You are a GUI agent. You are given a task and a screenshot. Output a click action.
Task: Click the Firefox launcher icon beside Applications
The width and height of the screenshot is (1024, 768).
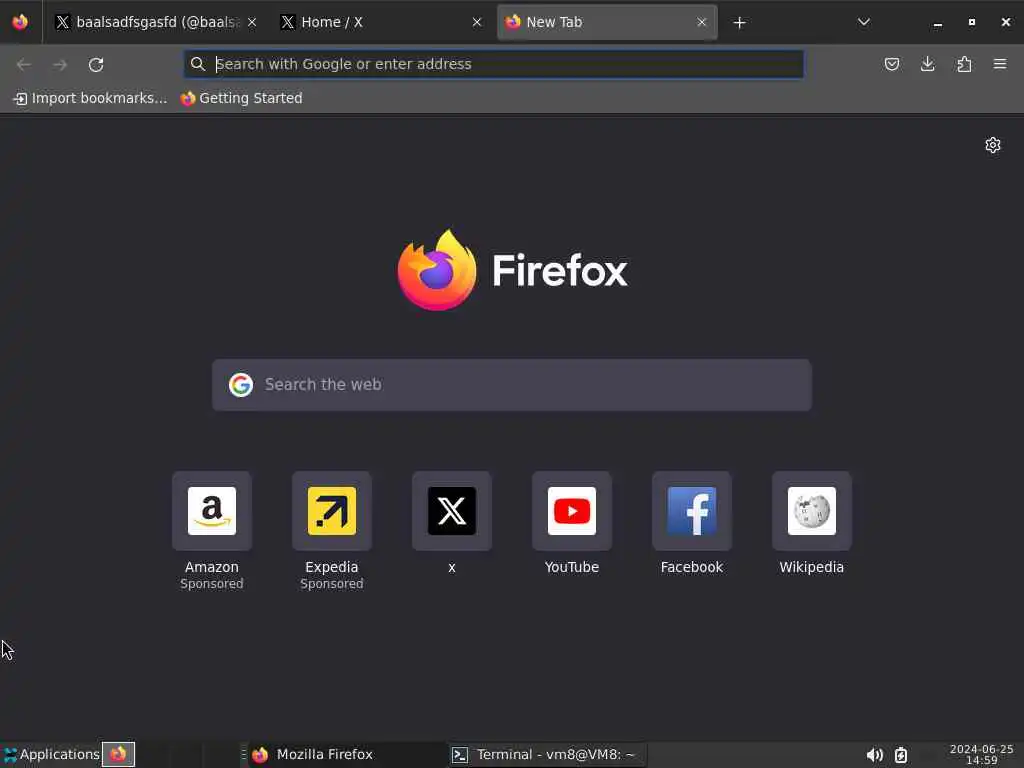(x=118, y=754)
